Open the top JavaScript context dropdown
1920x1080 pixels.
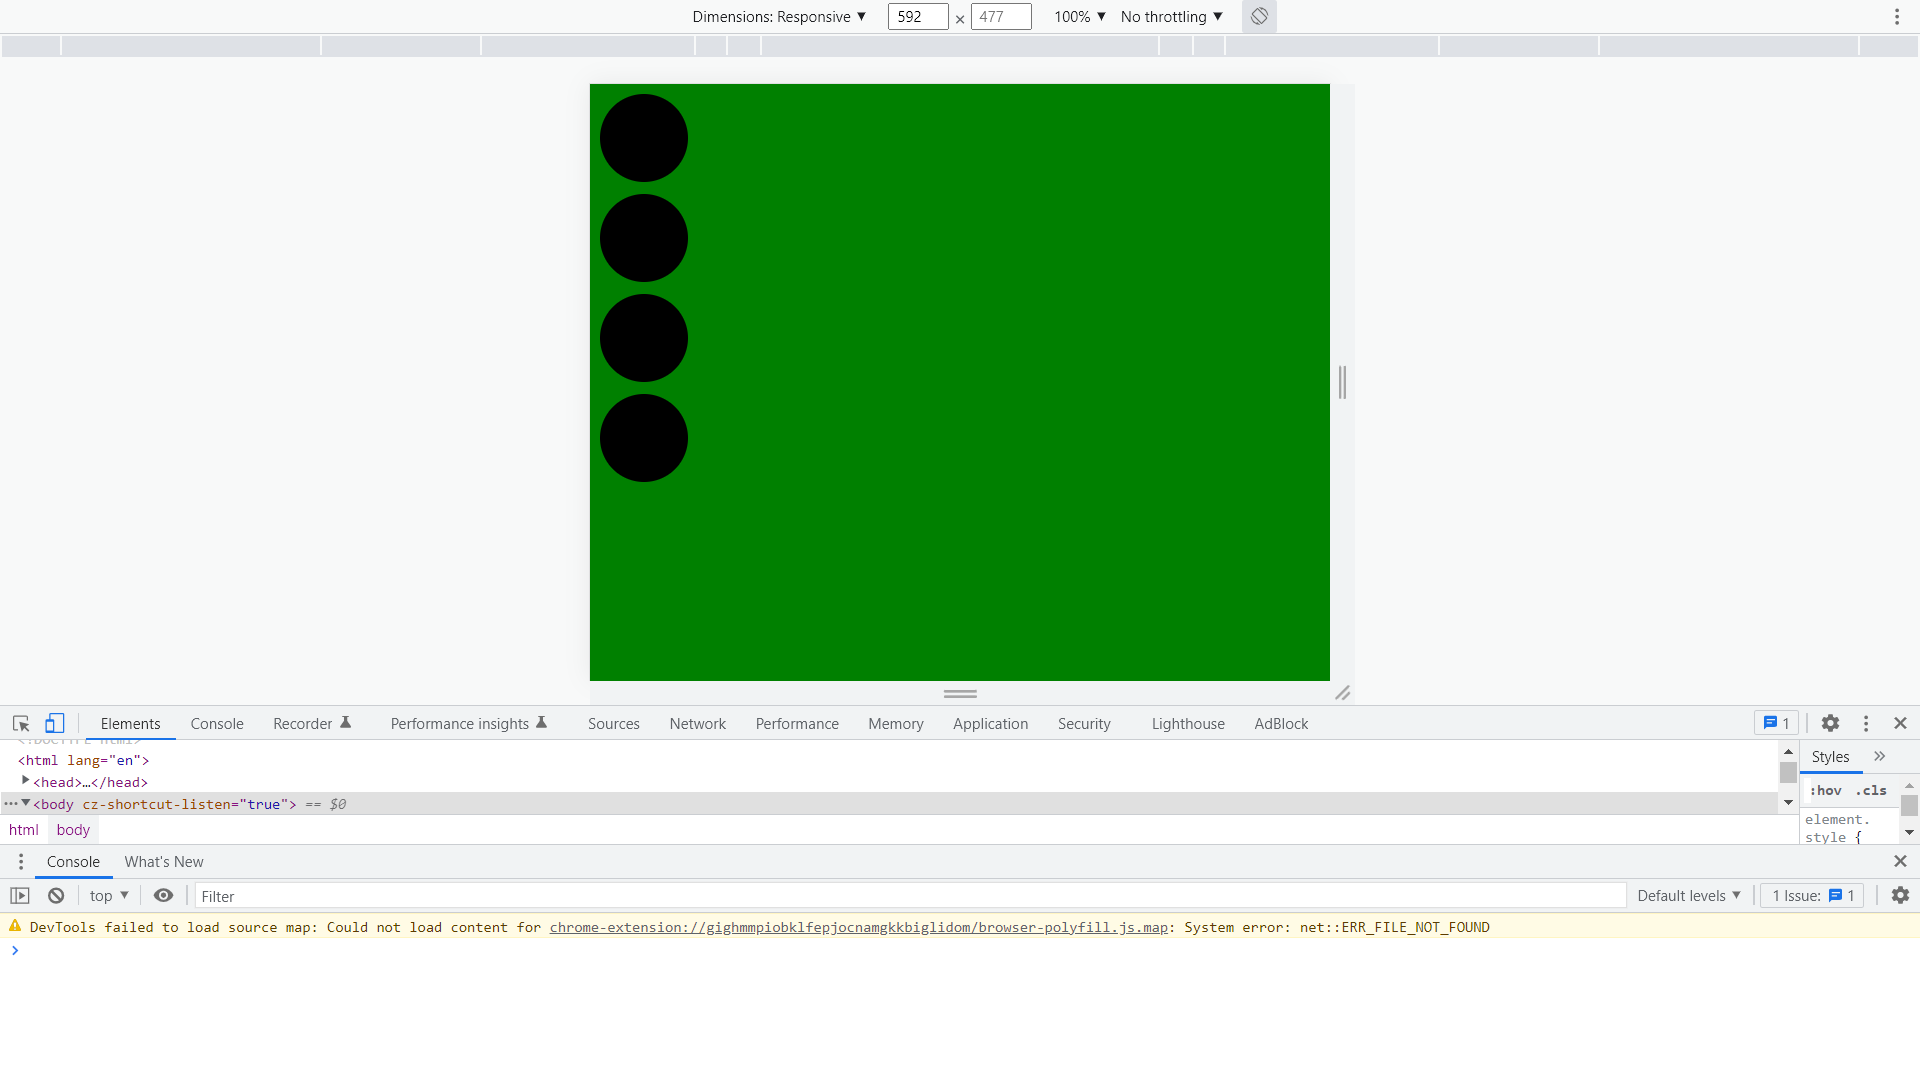(109, 896)
